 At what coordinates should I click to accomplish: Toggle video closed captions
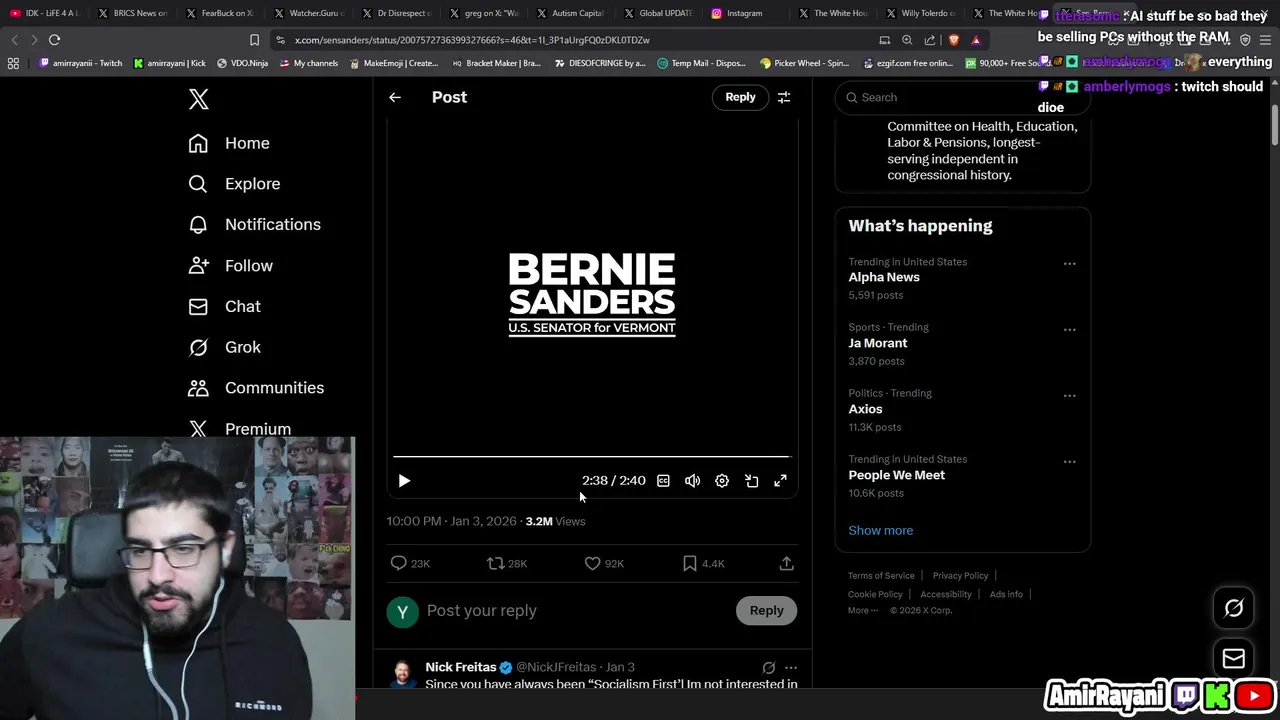[x=663, y=481]
